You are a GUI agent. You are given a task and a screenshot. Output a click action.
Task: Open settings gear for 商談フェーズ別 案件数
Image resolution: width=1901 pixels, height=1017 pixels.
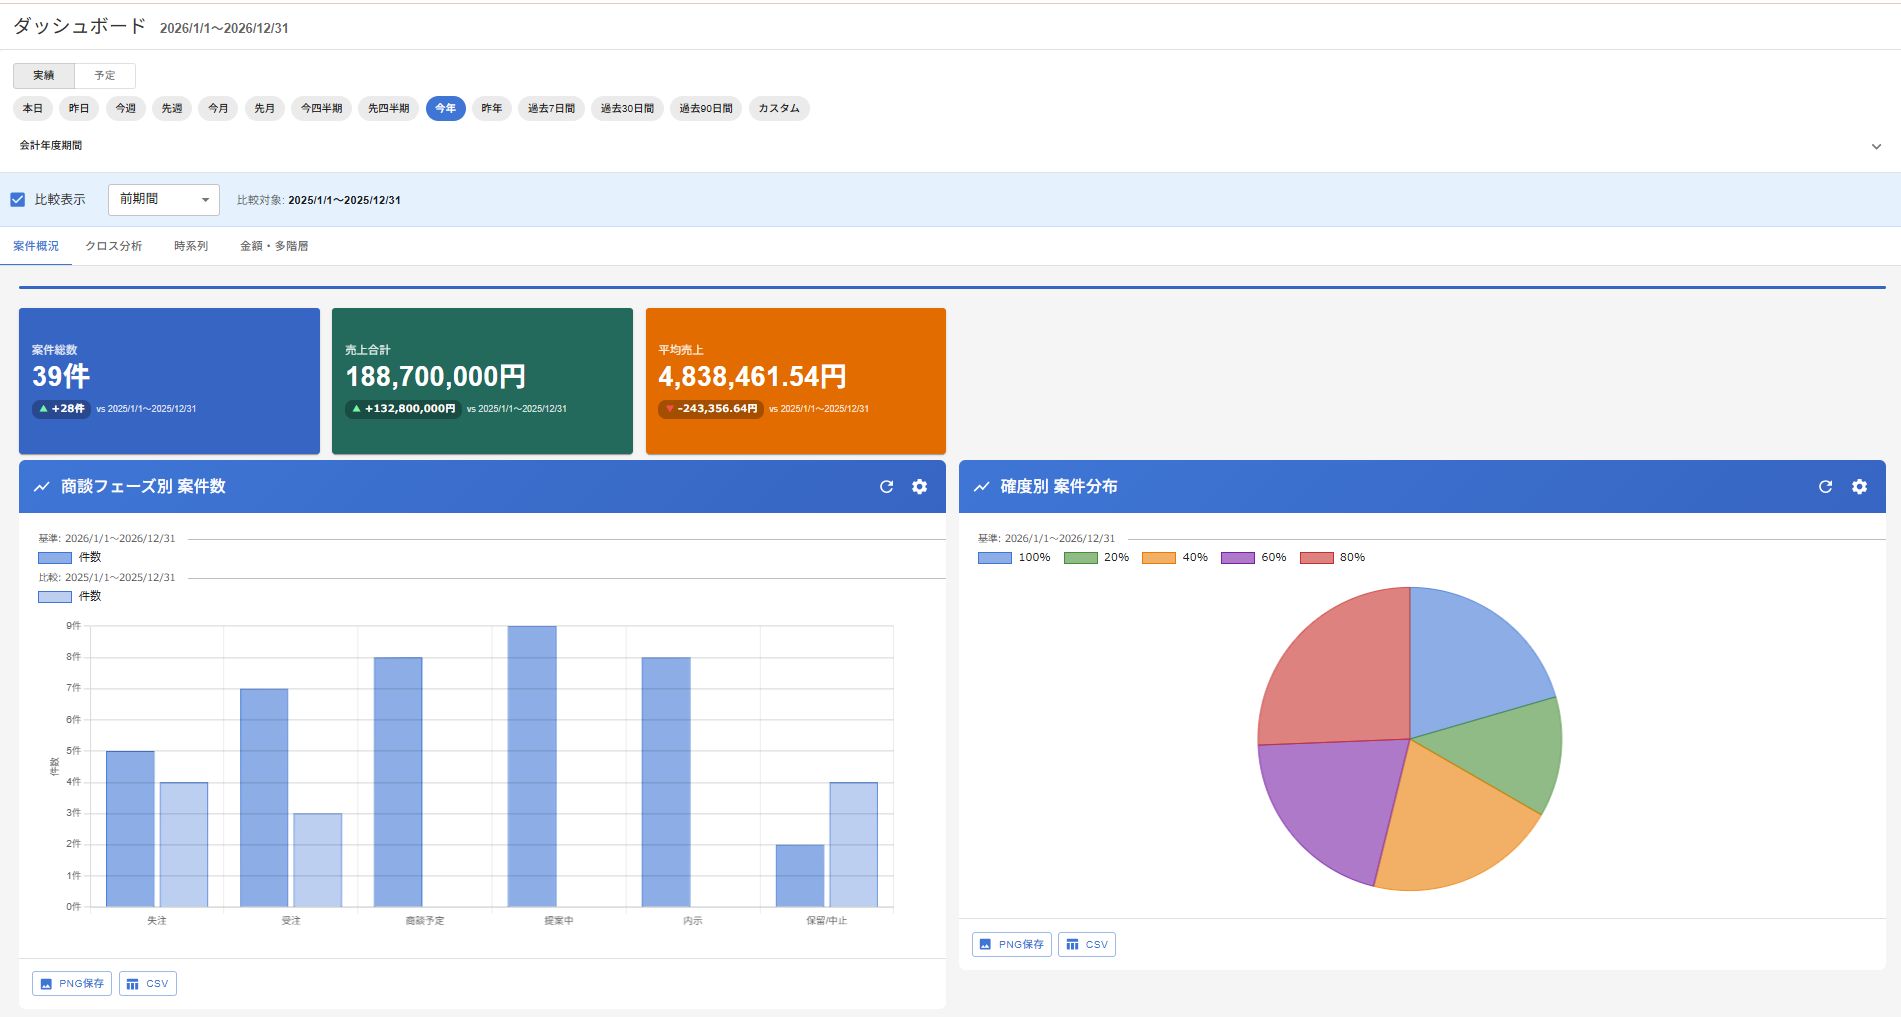[919, 487]
